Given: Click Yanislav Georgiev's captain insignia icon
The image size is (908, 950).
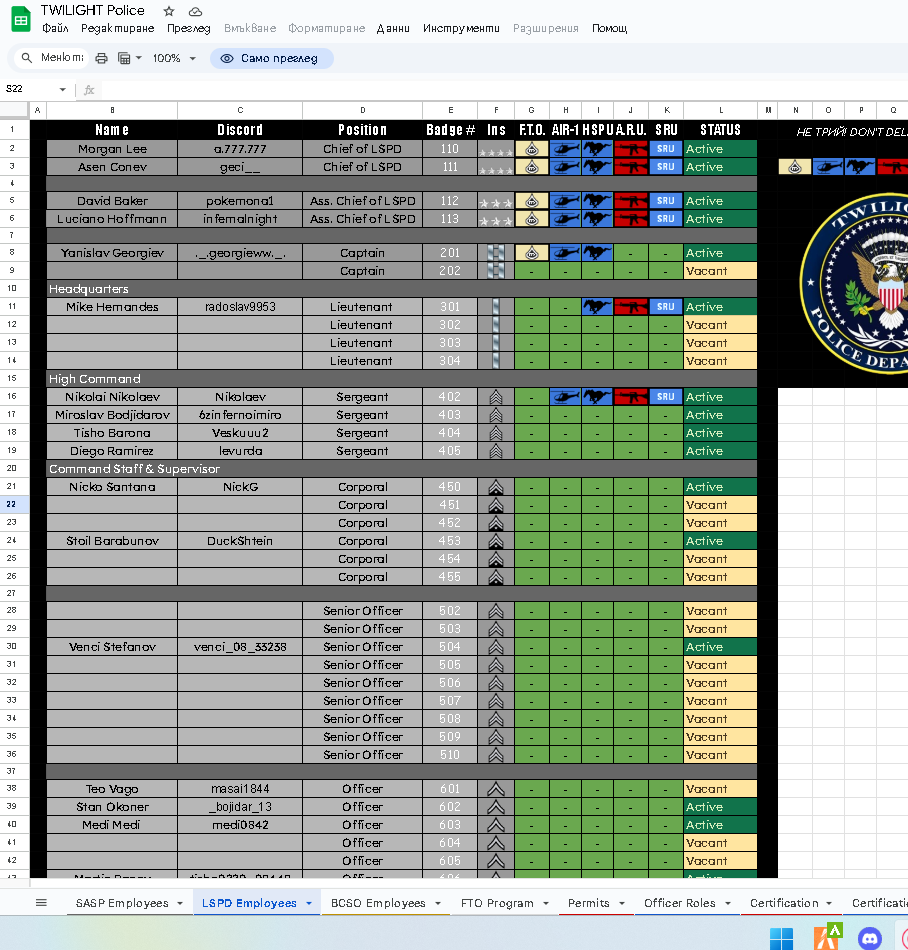Looking at the screenshot, I should coord(496,253).
